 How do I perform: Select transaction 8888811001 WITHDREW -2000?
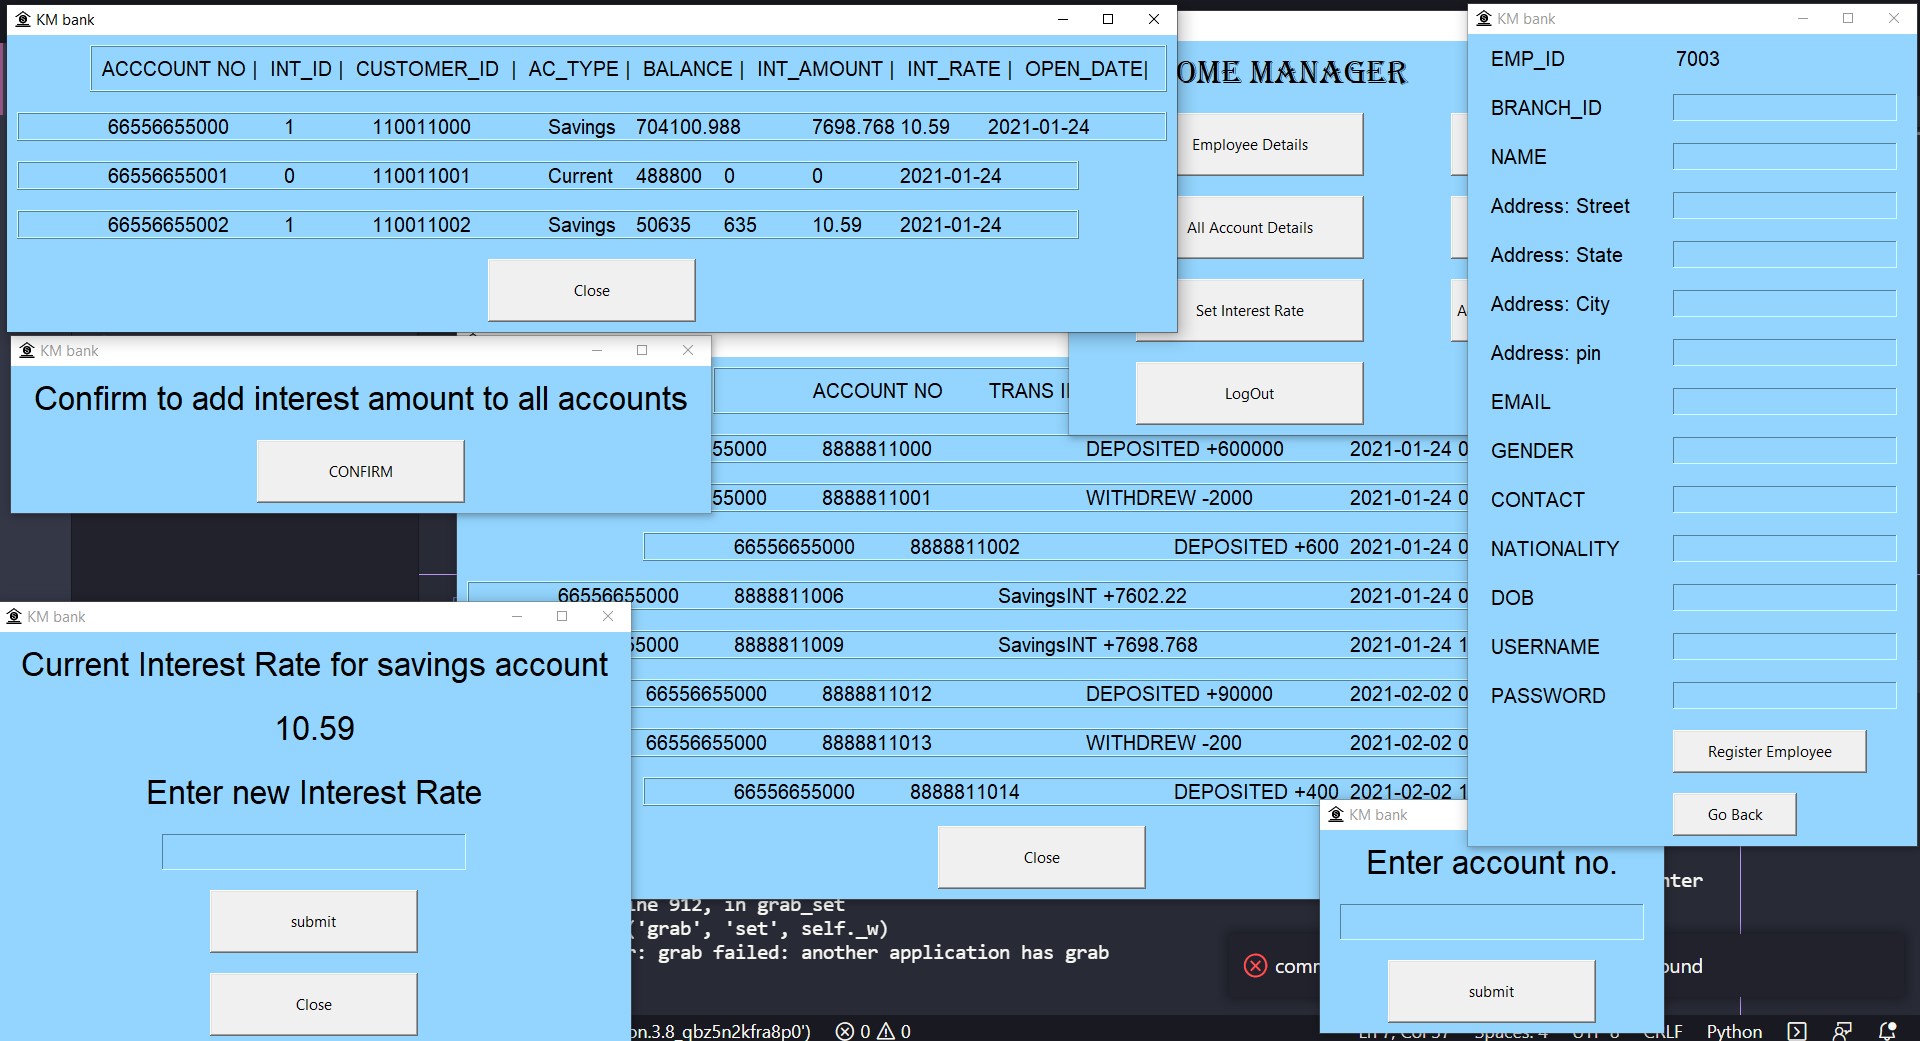pos(1090,498)
